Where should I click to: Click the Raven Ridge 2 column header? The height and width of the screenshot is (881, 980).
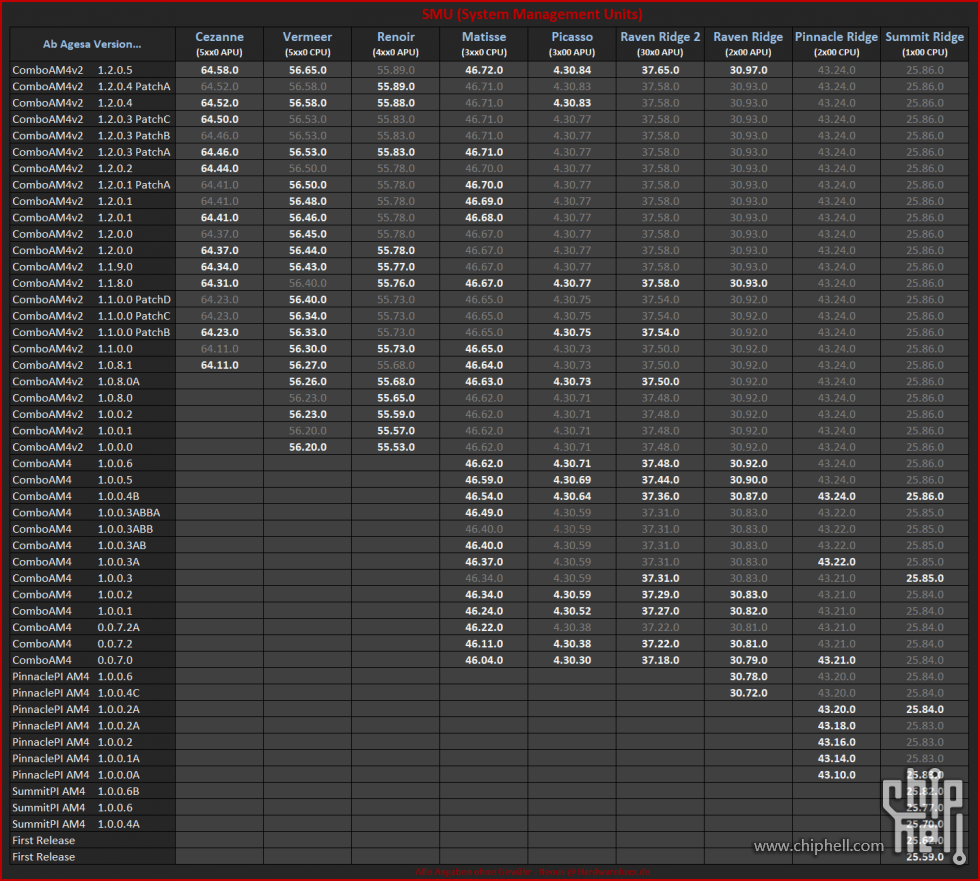tap(660, 44)
